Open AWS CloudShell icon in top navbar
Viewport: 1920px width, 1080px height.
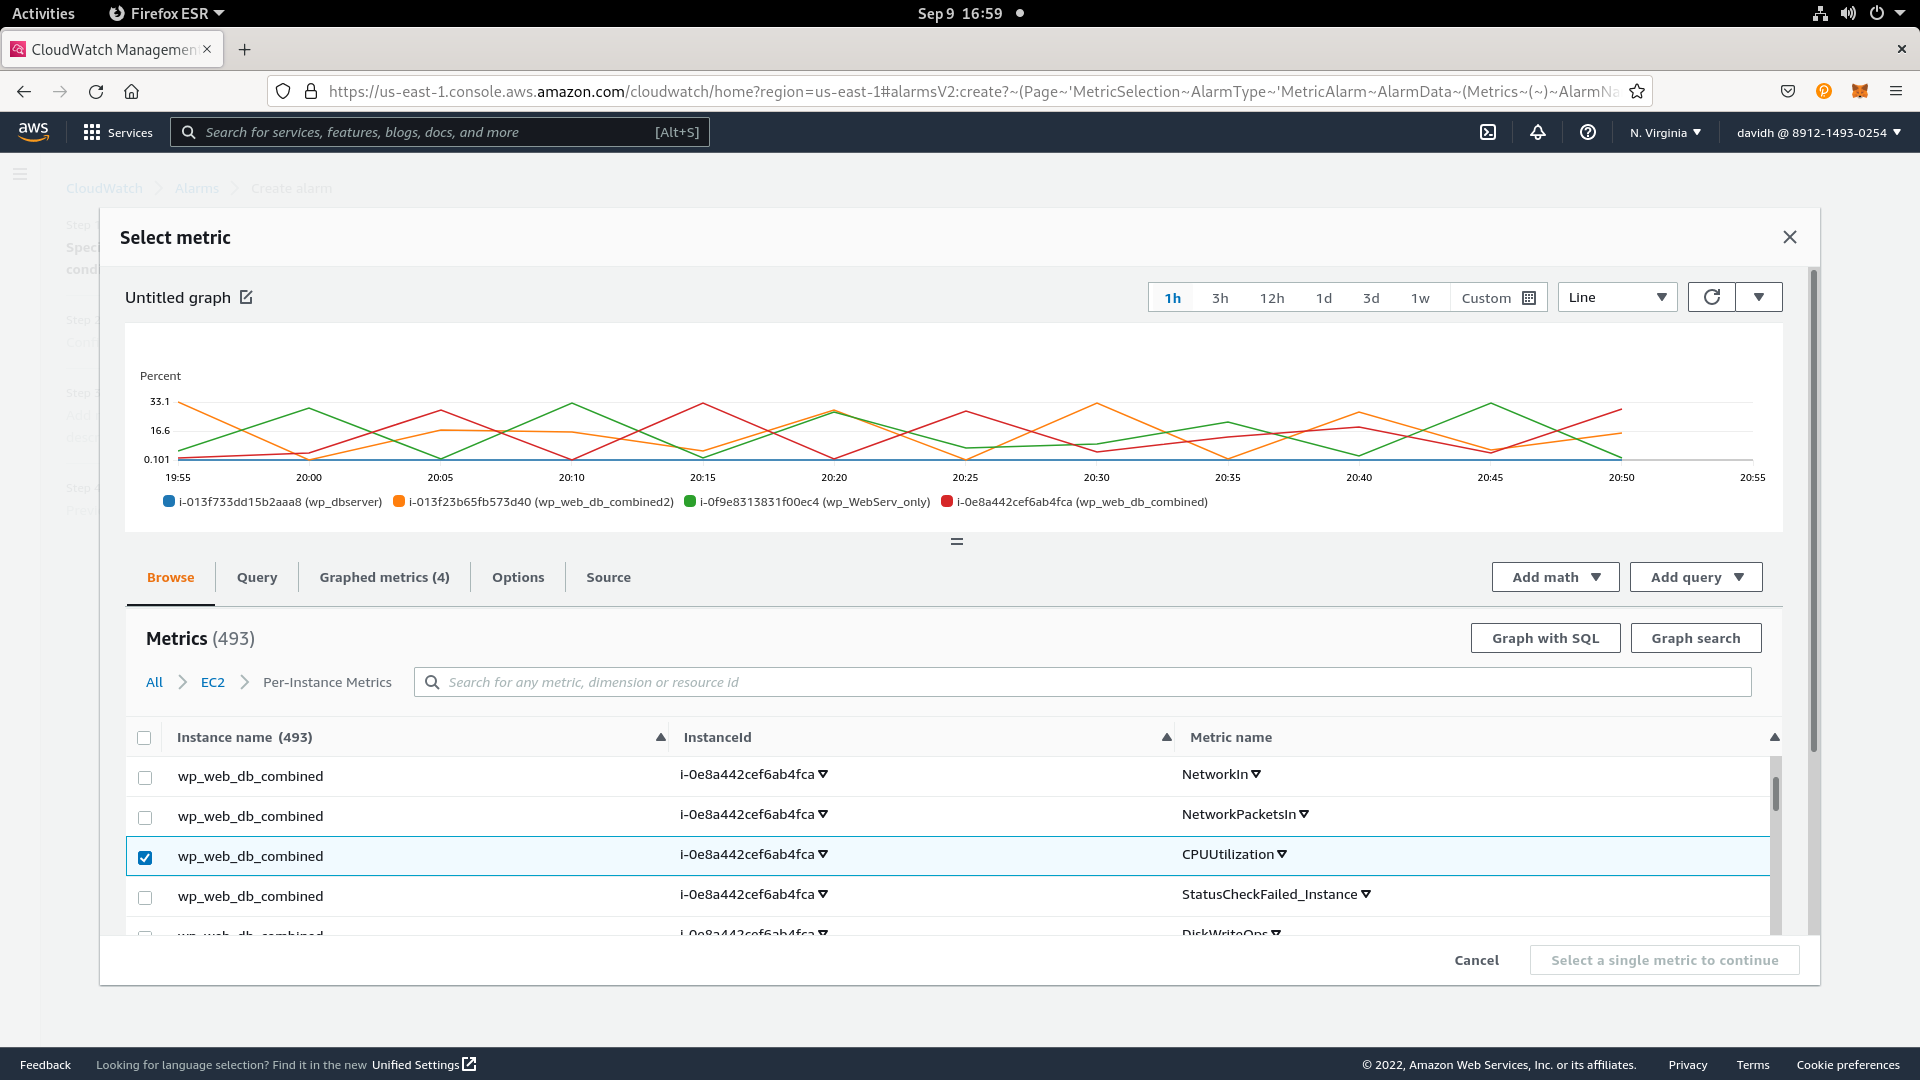click(1488, 132)
